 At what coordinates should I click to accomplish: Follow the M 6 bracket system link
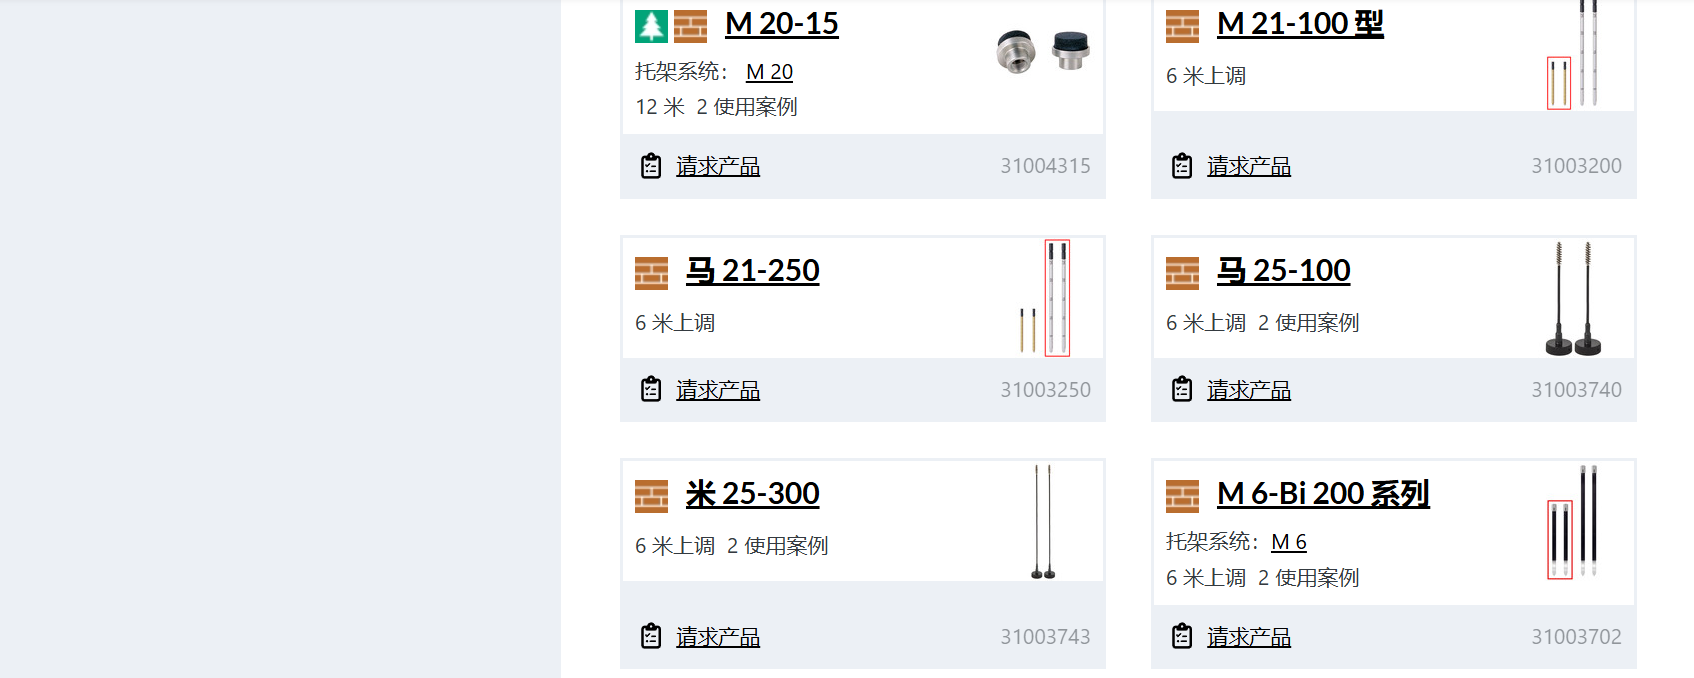point(1288,542)
